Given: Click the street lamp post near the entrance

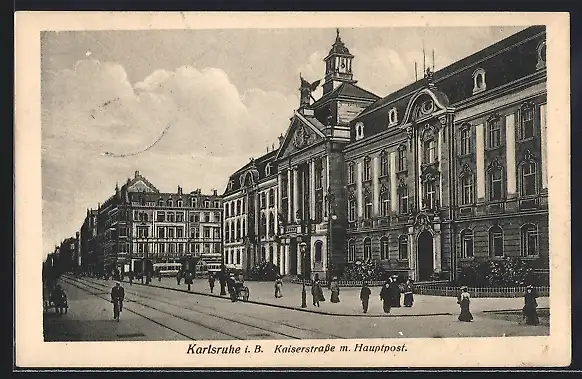Looking at the screenshot, I should (x=304, y=275).
